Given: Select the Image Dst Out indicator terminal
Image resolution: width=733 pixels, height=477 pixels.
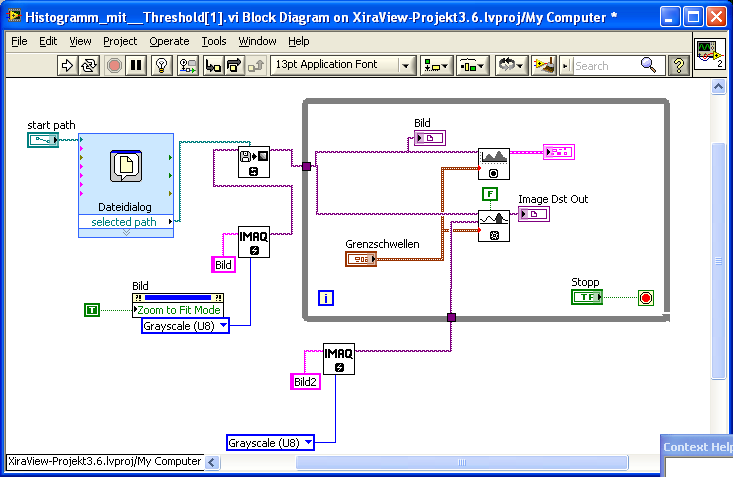Looking at the screenshot, I should pyautogui.click(x=534, y=214).
